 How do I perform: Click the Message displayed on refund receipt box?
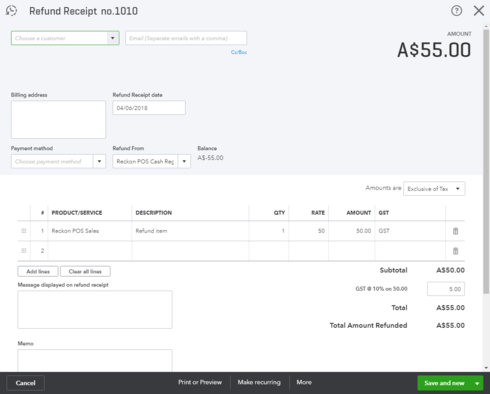coord(95,309)
